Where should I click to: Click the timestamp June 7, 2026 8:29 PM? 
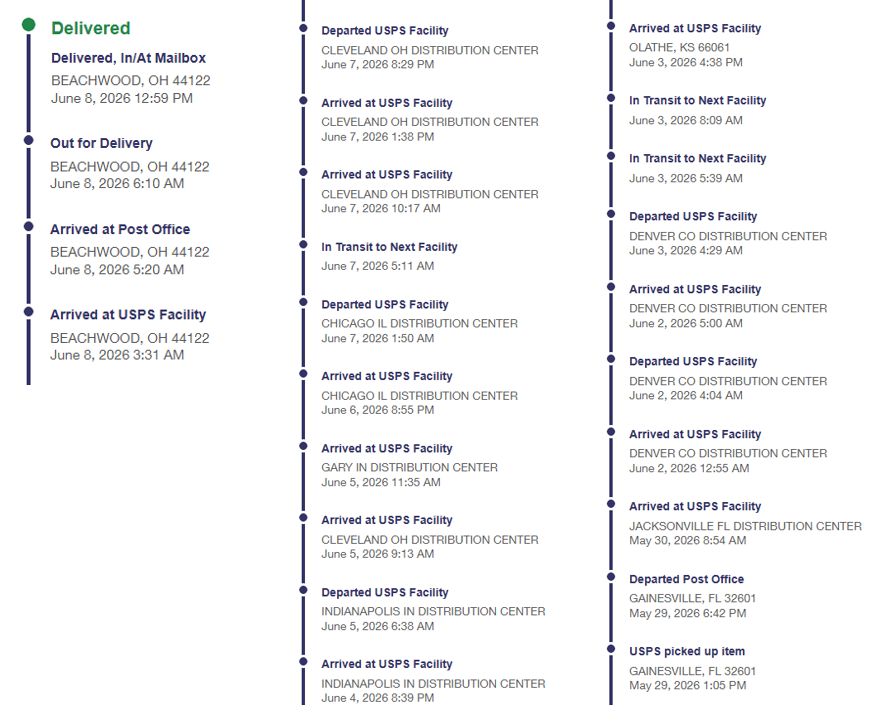[378, 65]
